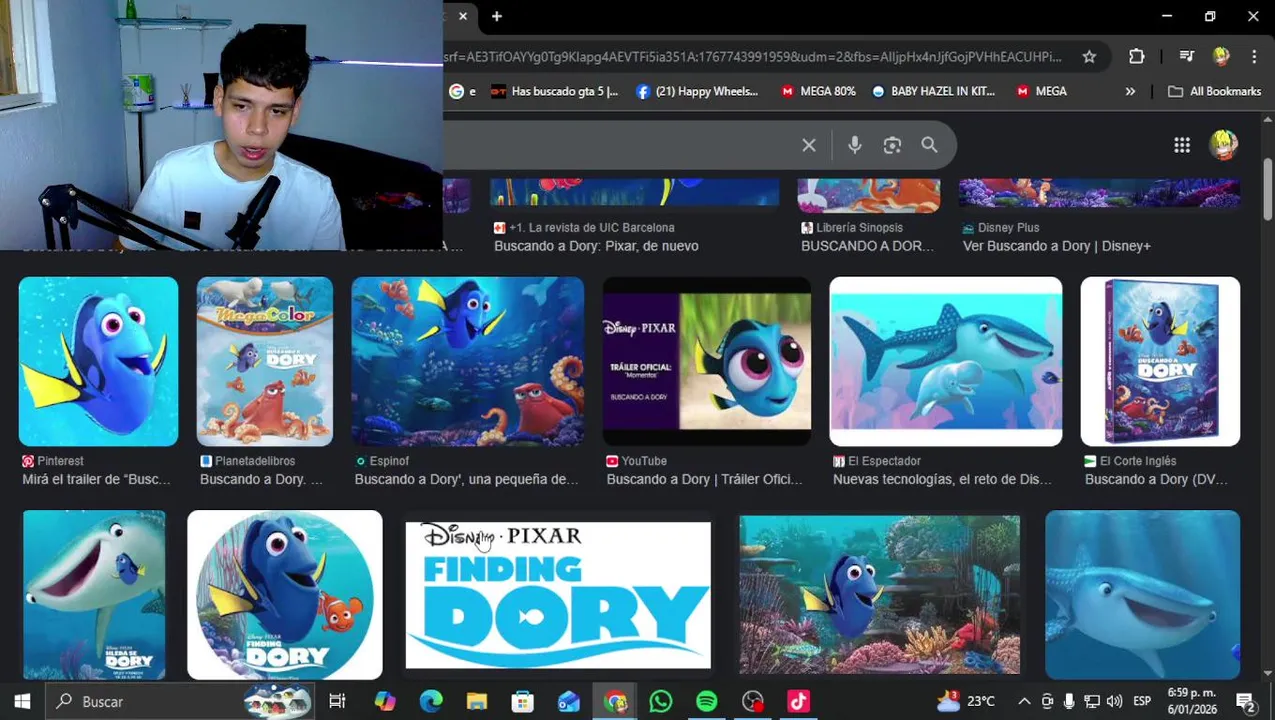
Task: Open the Disney Pixar Finding Dory logo image
Action: [x=558, y=595]
